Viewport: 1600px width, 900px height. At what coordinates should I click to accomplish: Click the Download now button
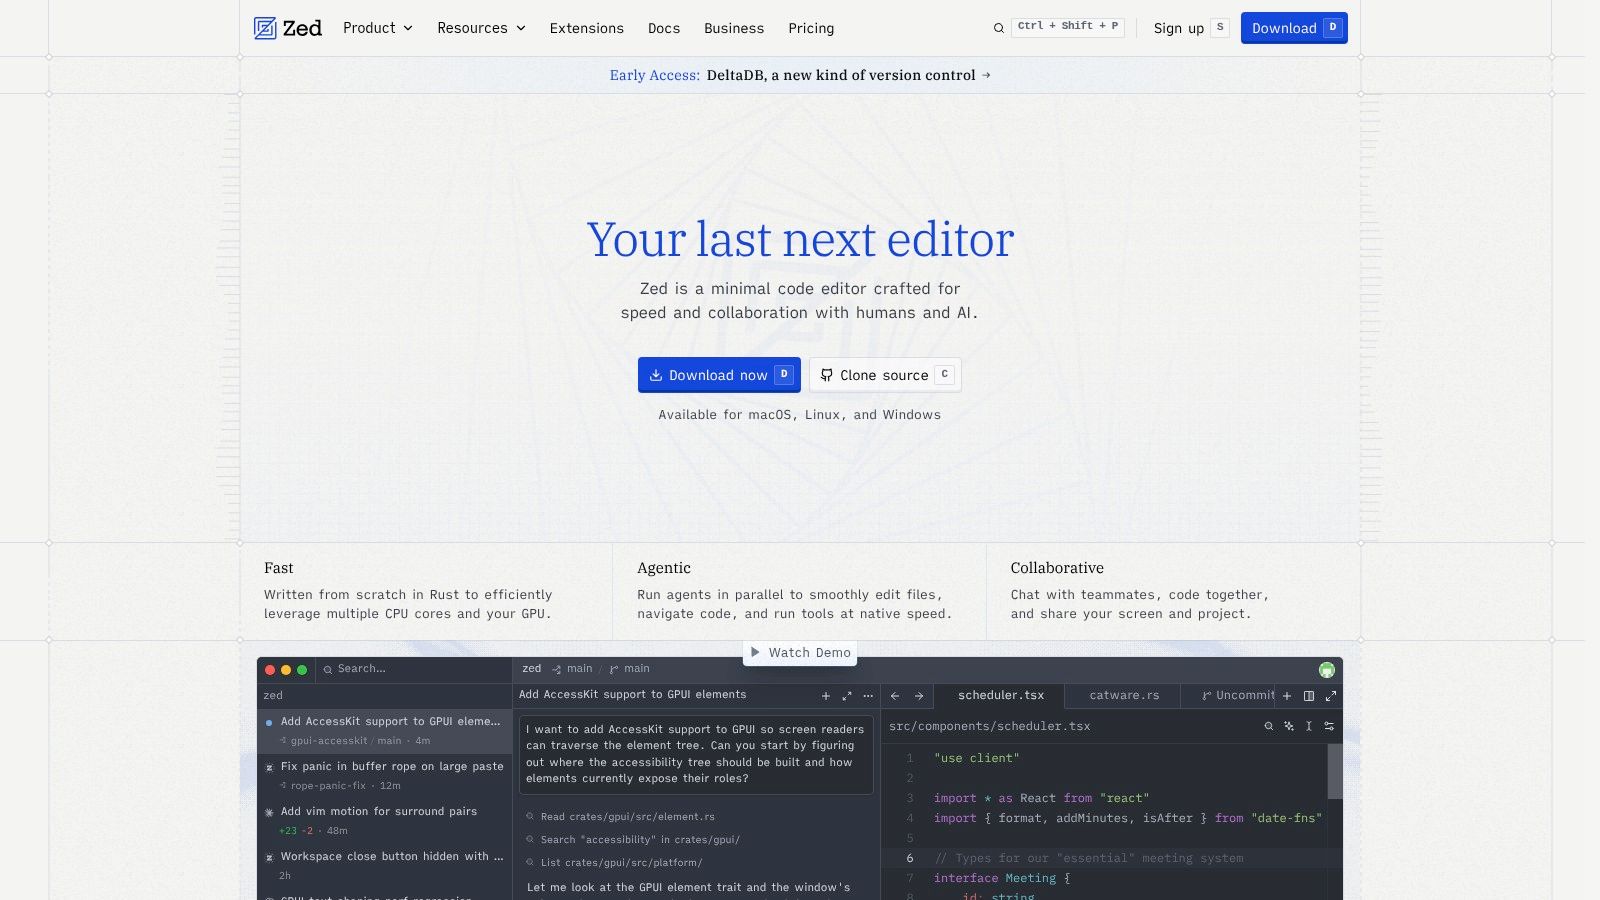tap(719, 375)
